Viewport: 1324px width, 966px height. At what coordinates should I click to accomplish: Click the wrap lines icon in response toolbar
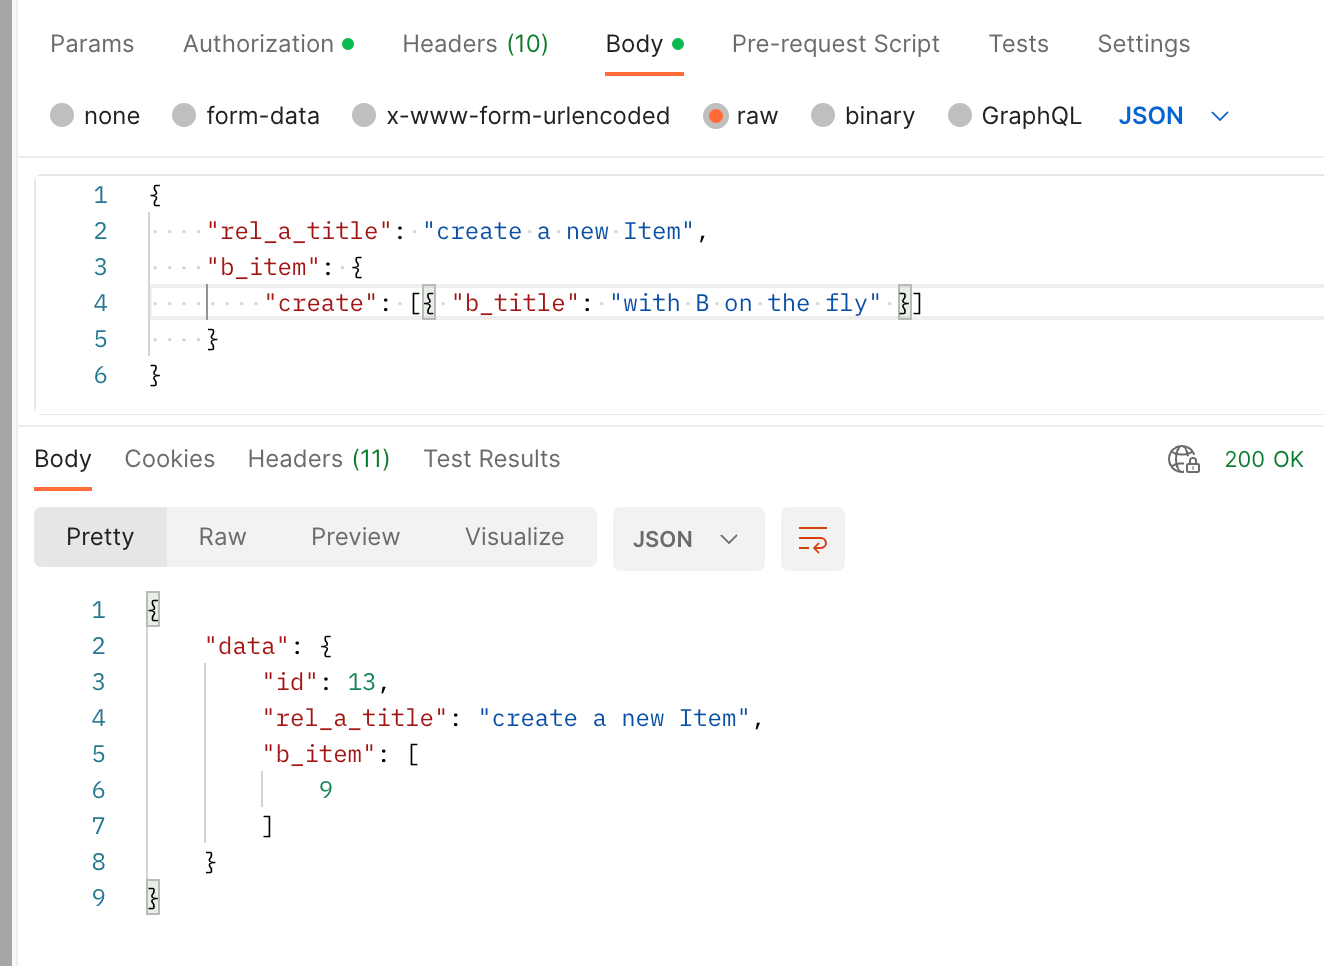[812, 538]
